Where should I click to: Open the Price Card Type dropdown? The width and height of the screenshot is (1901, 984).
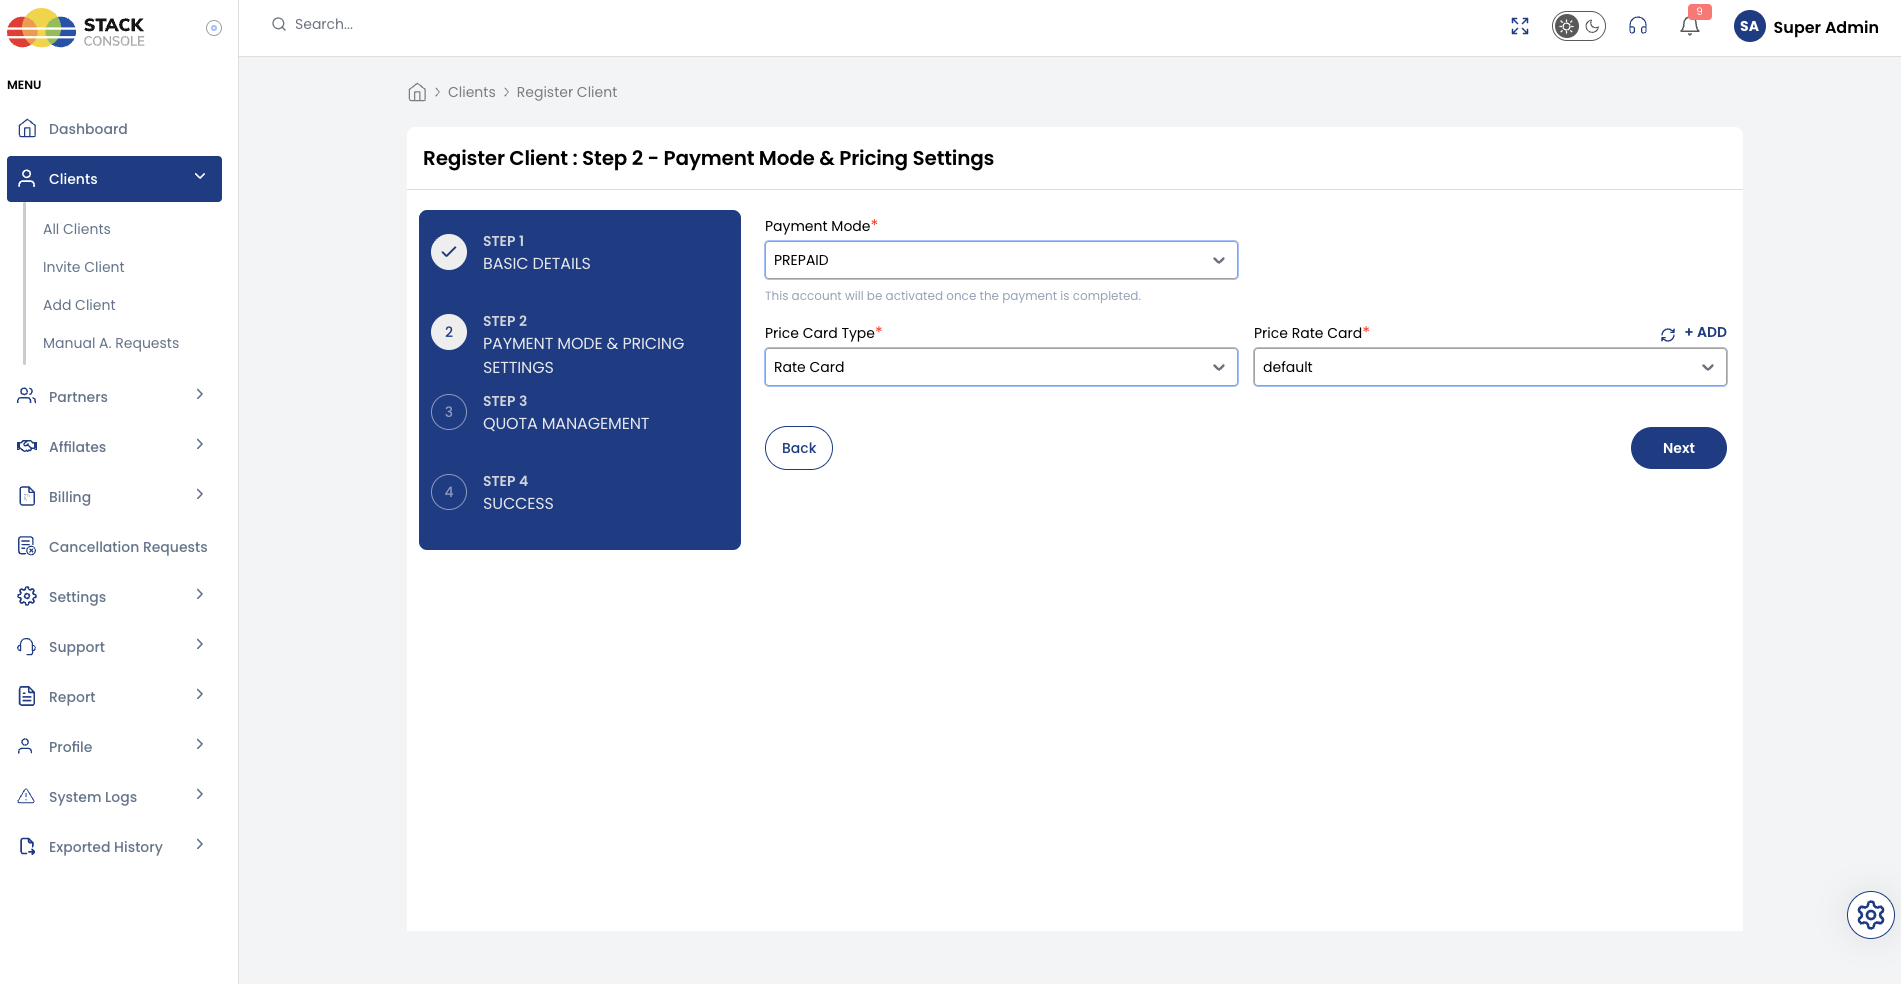click(1001, 367)
